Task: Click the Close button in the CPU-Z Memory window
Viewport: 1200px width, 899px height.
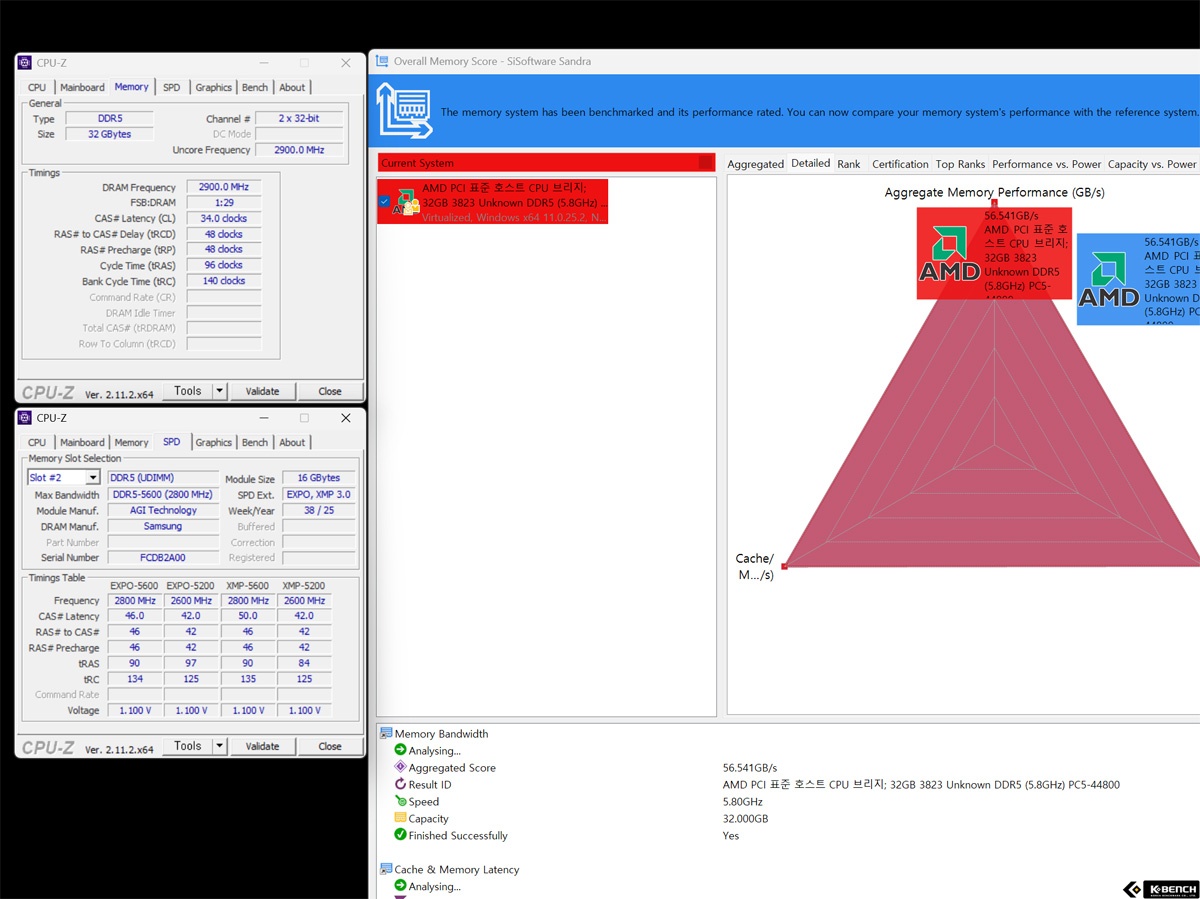Action: 330,391
